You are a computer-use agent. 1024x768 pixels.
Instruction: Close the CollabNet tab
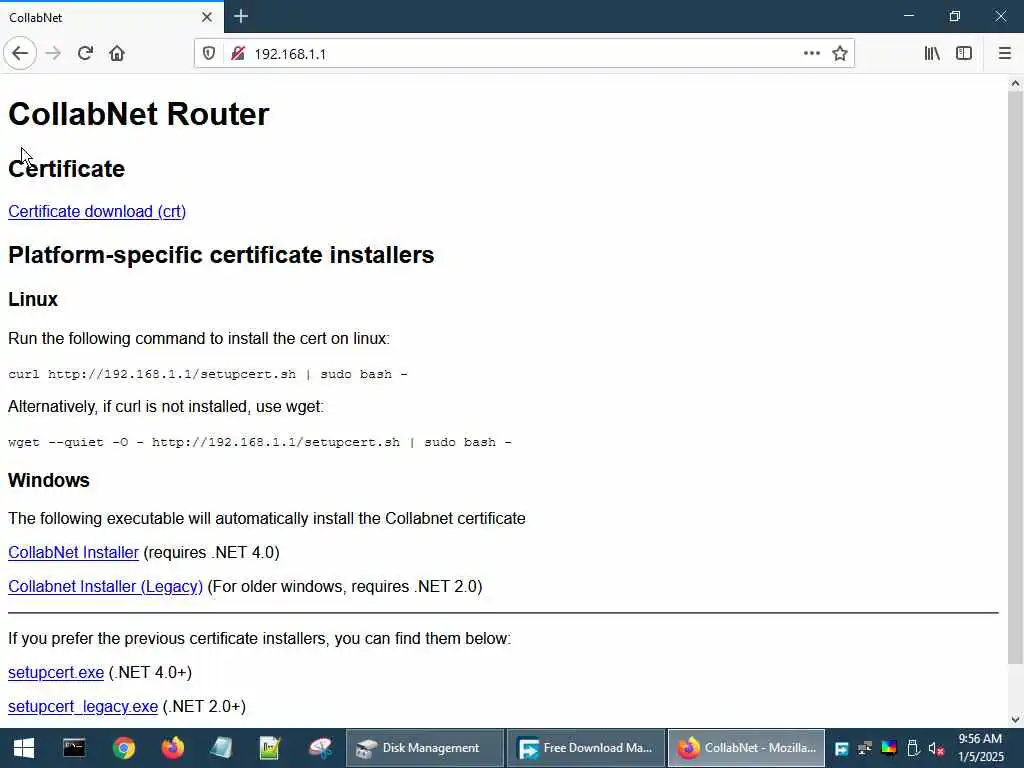pos(207,17)
